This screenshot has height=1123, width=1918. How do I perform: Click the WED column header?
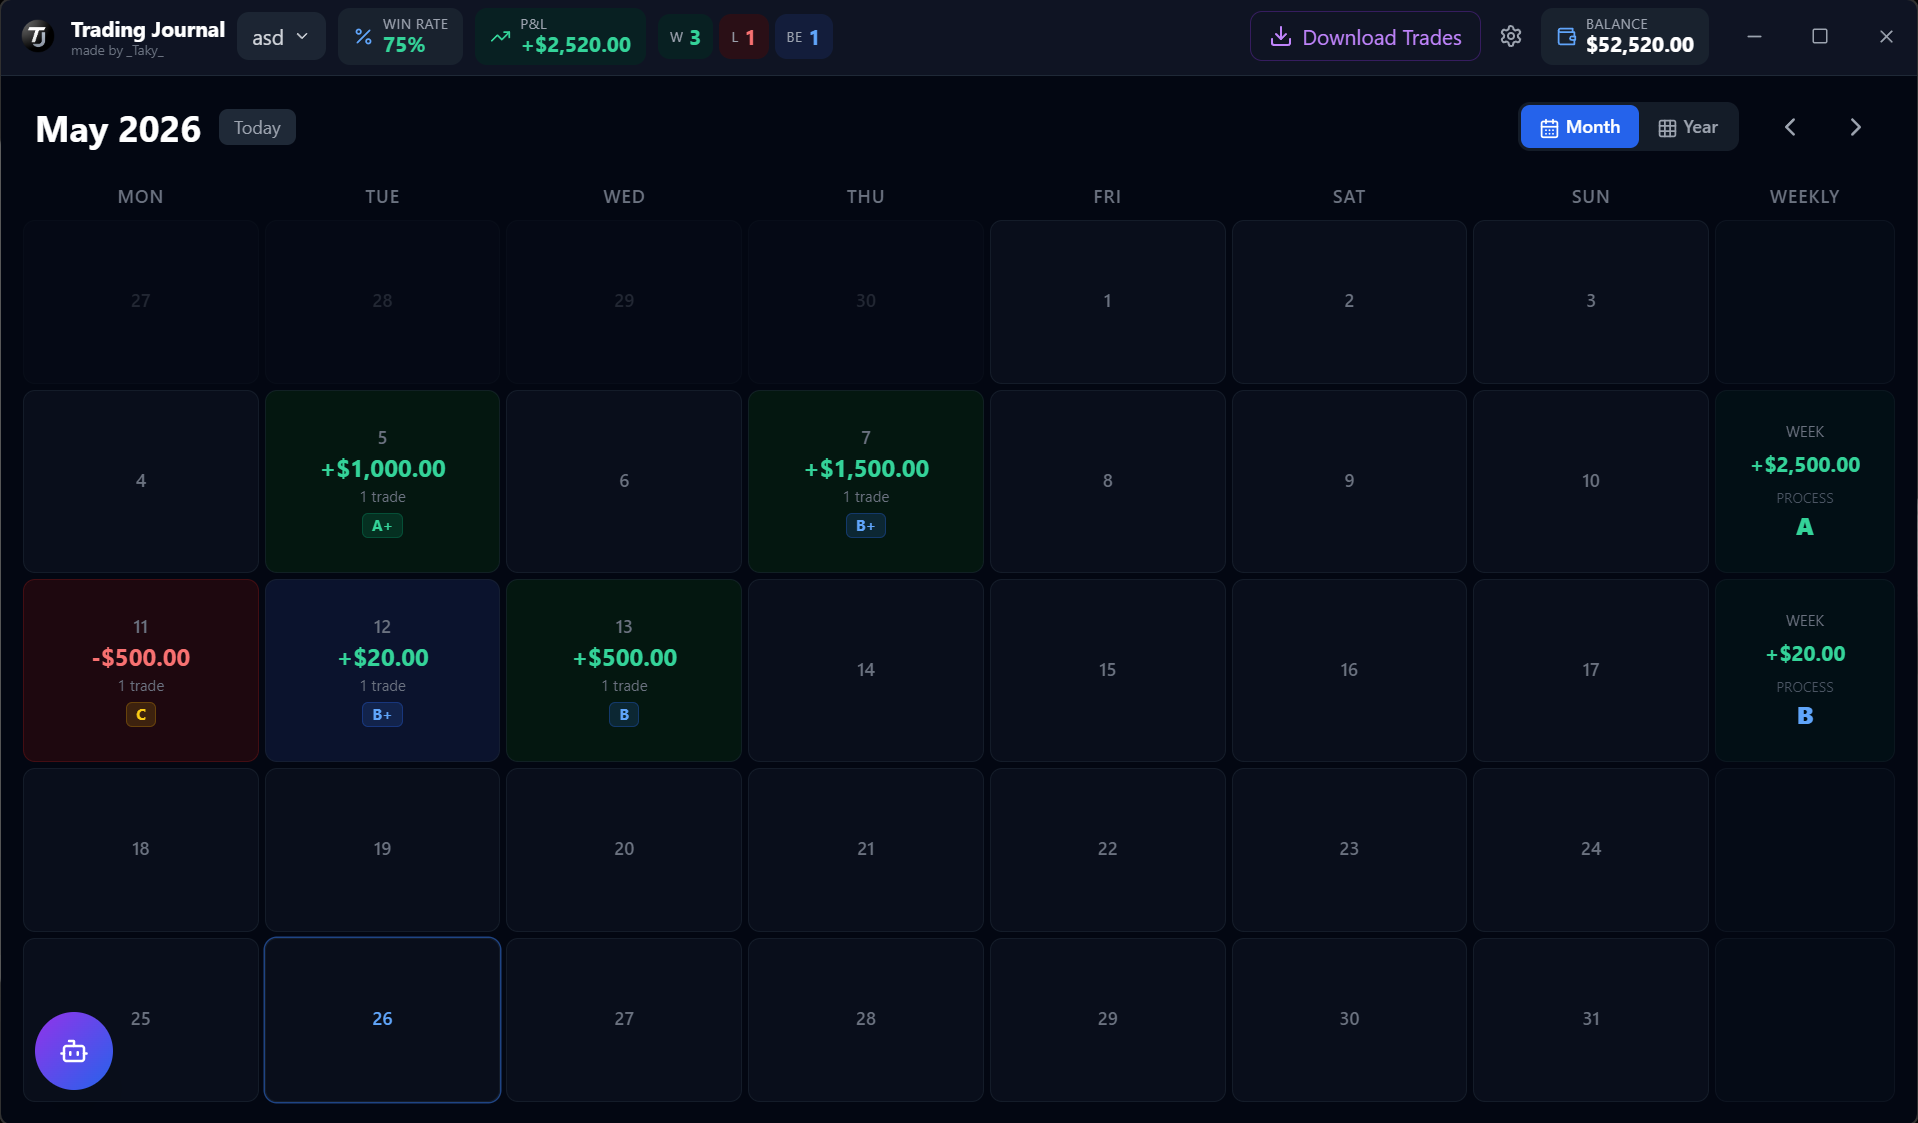(x=624, y=197)
